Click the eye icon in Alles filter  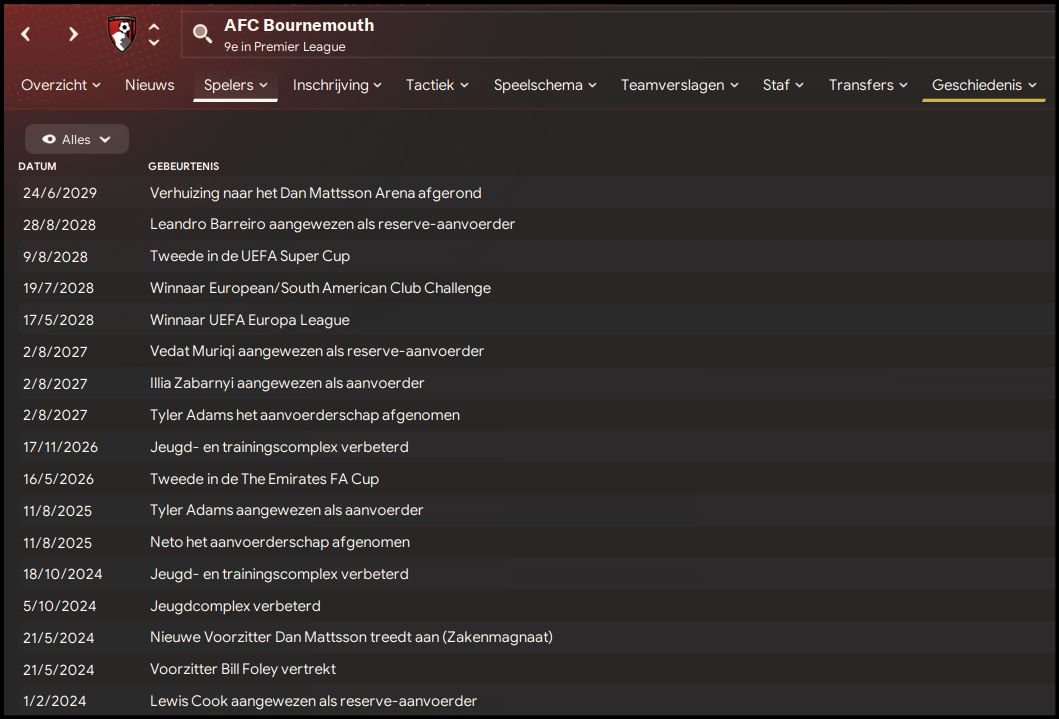[x=49, y=139]
